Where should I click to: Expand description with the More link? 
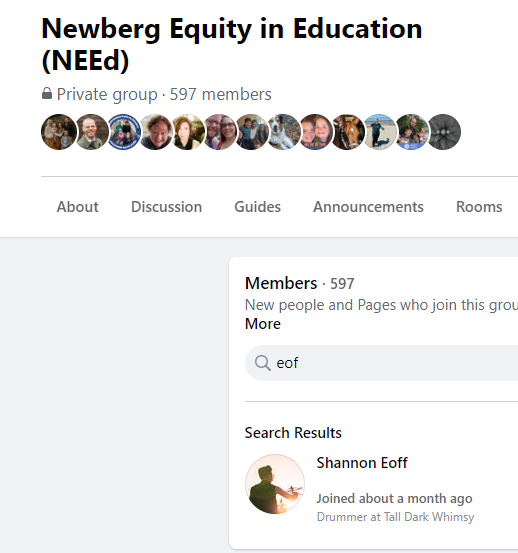point(263,324)
